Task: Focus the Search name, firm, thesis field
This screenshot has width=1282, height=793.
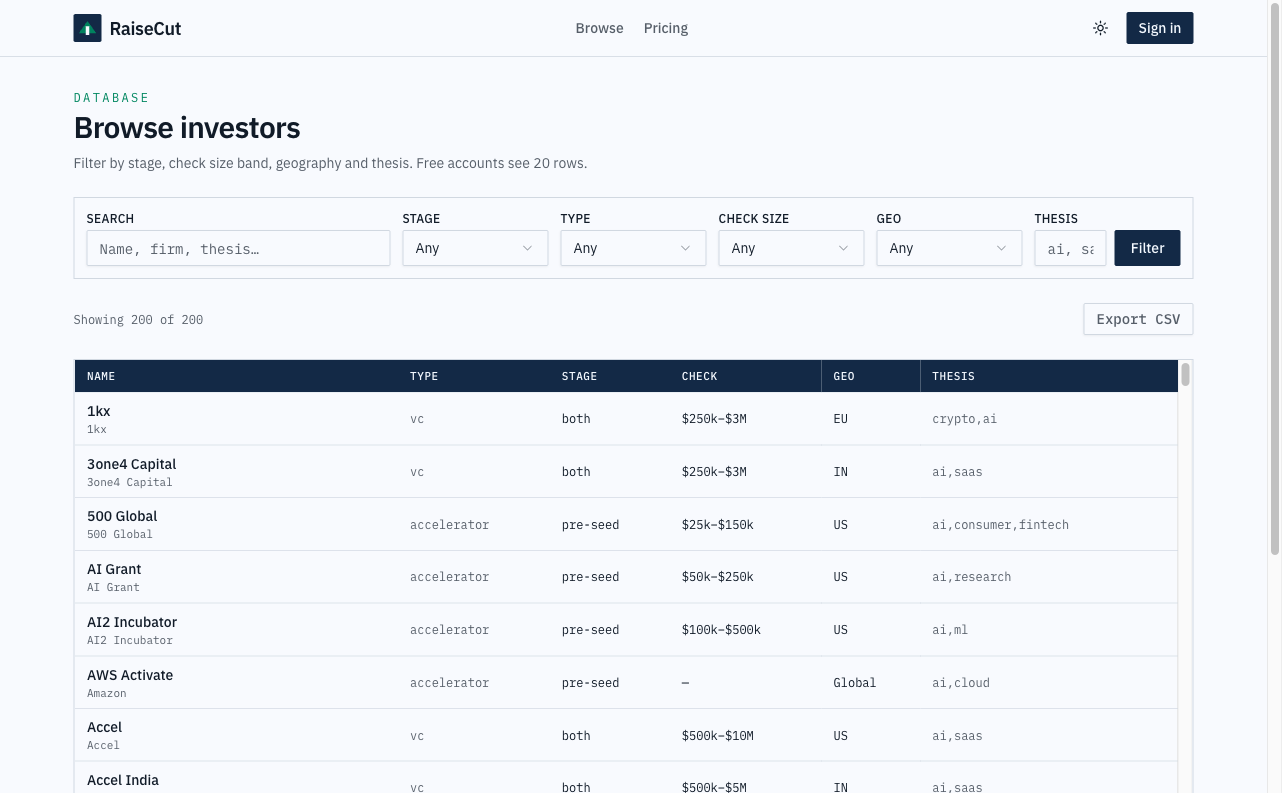Action: pyautogui.click(x=238, y=248)
